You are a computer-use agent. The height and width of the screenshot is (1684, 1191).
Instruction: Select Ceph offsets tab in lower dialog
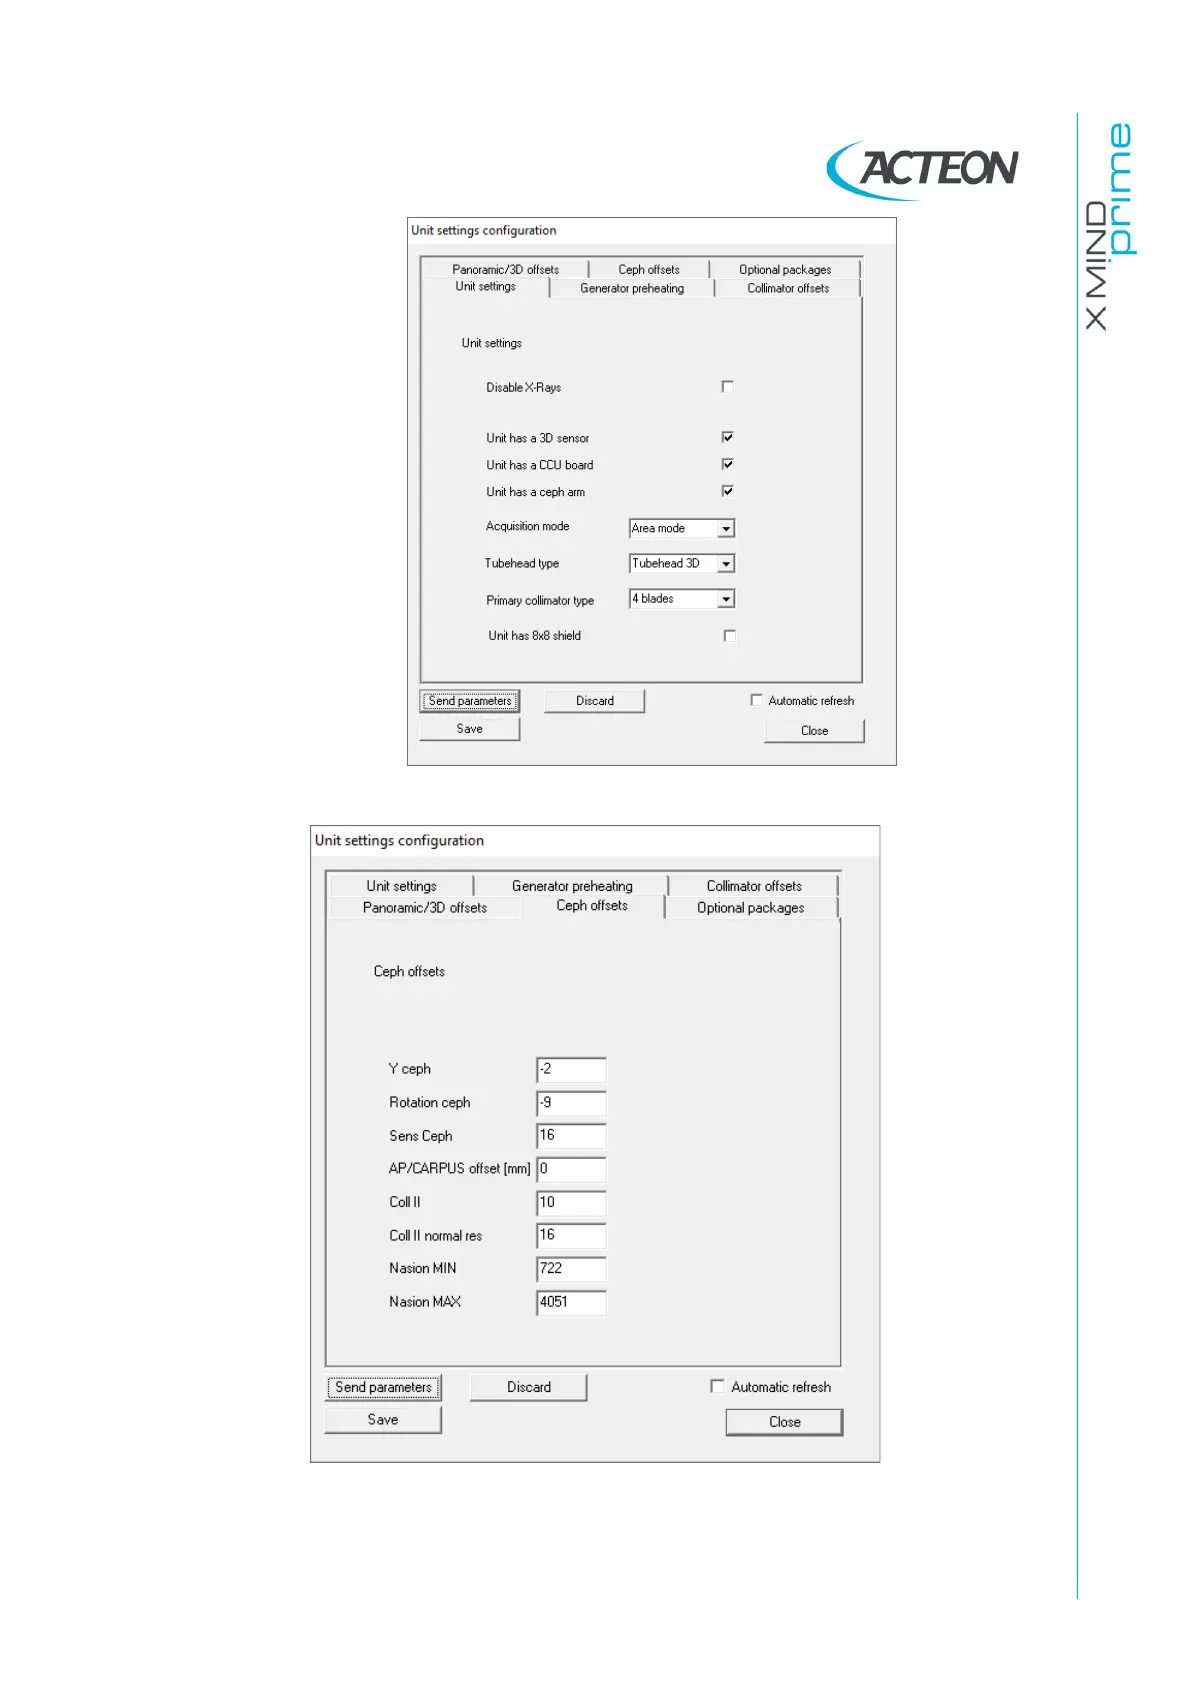592,906
